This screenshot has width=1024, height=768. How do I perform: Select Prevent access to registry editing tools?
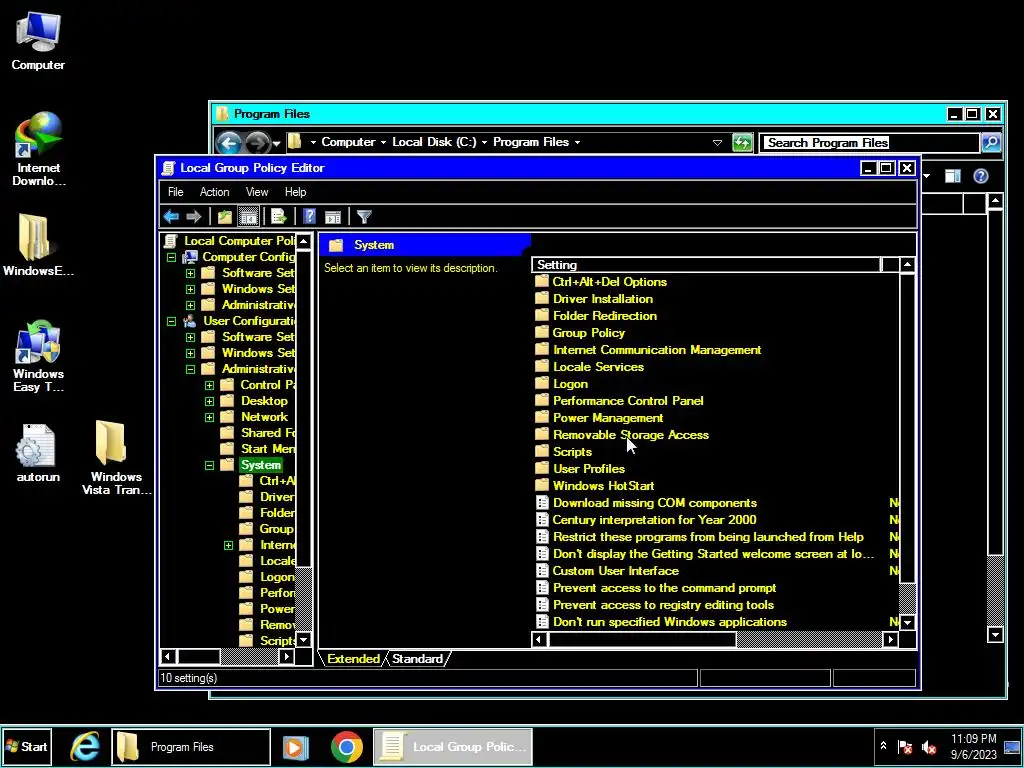pos(663,605)
